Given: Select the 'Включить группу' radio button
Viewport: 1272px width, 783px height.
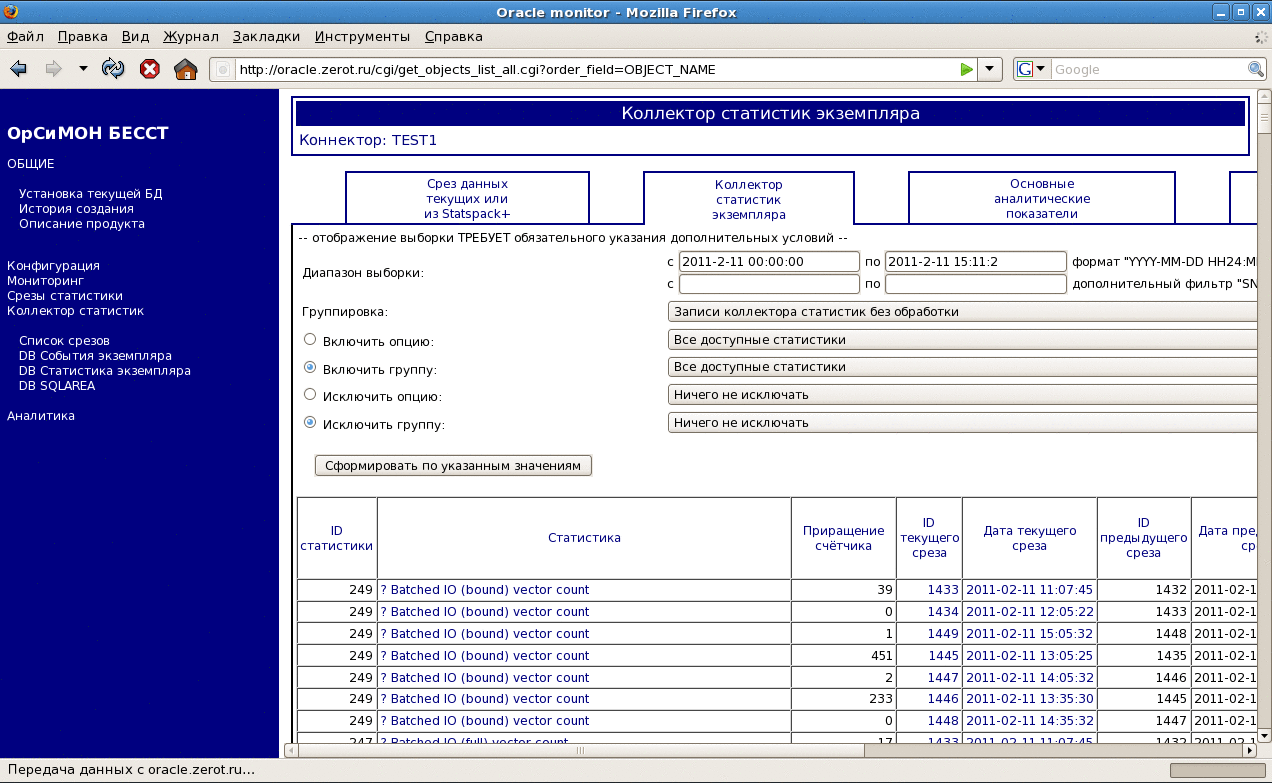Looking at the screenshot, I should (310, 368).
